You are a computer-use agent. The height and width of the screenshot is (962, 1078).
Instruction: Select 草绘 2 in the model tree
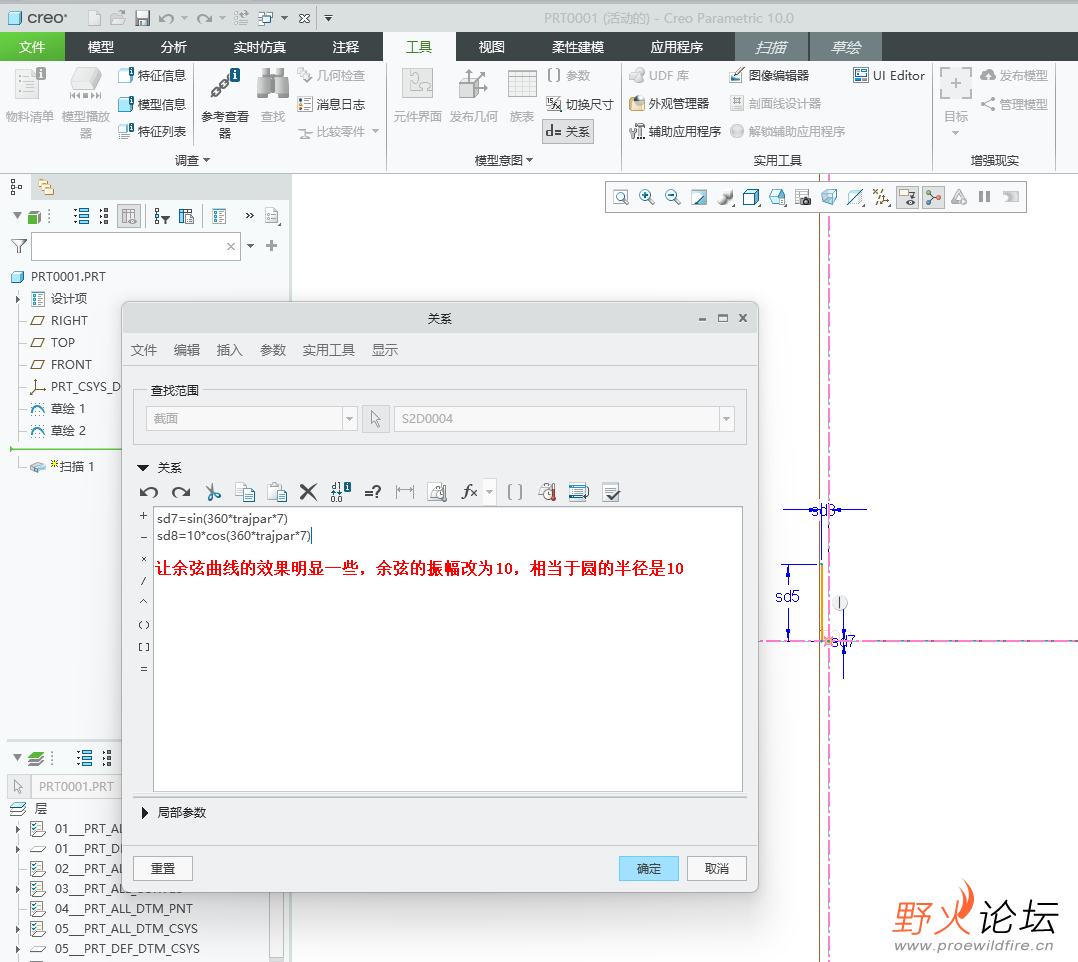[58, 430]
